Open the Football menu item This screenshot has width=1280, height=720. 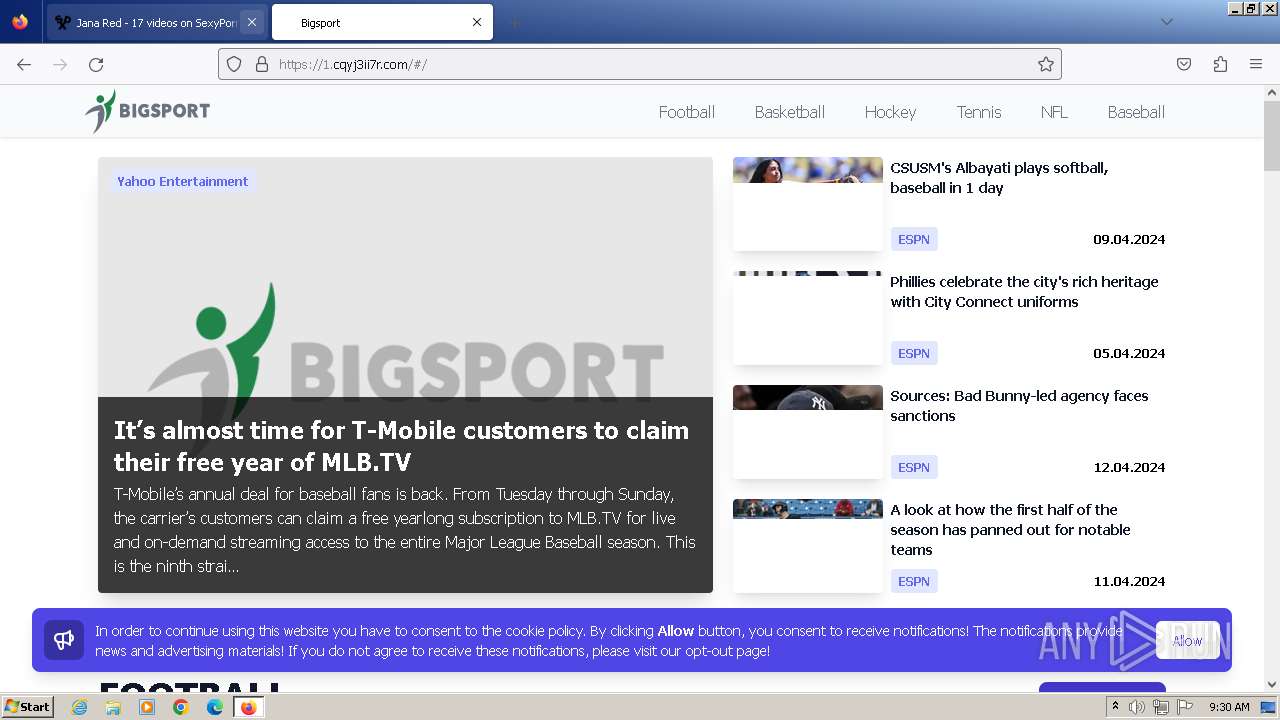click(x=686, y=112)
